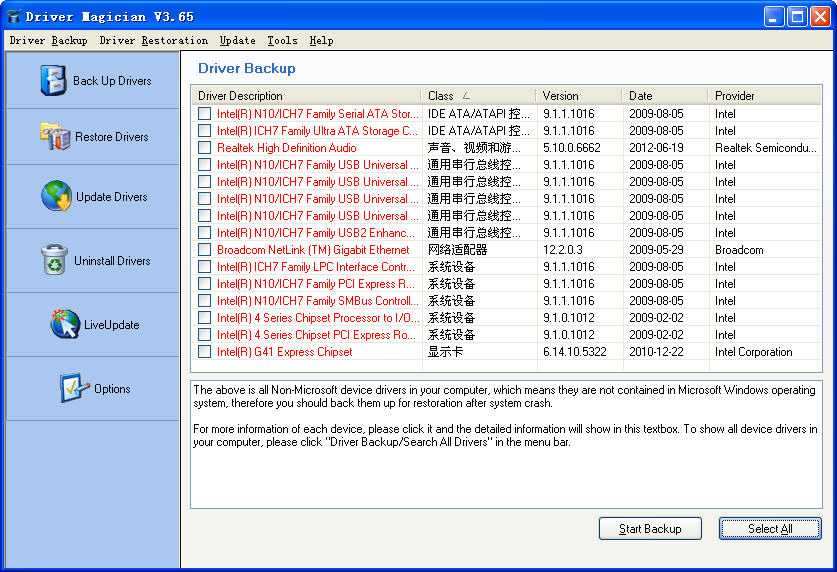Viewport: 837px width, 572px height.
Task: Check the Intel ICH7 LPC Interface Controller box
Action: click(204, 267)
